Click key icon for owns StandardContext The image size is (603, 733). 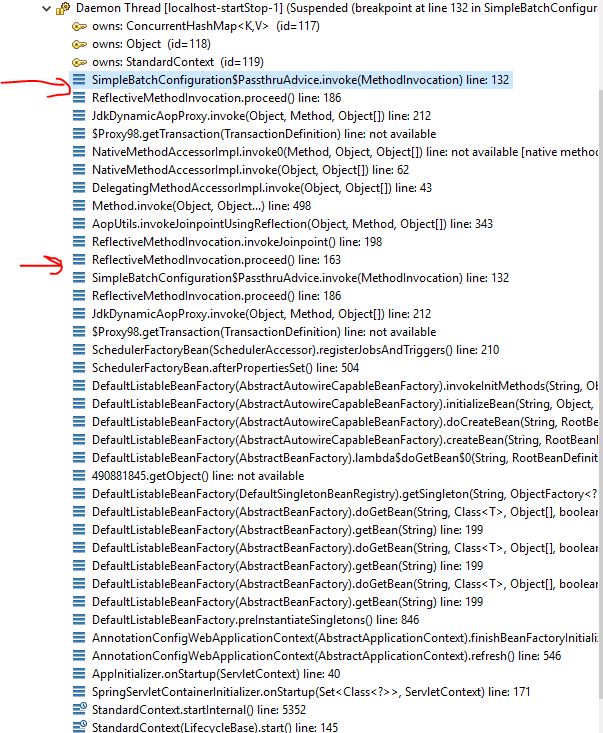(x=79, y=62)
